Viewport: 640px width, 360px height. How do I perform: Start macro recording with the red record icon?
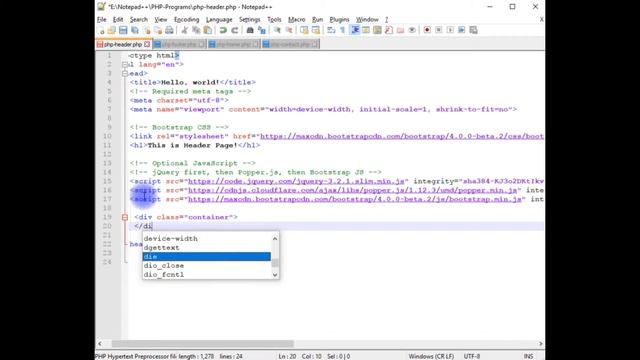pos(427,30)
